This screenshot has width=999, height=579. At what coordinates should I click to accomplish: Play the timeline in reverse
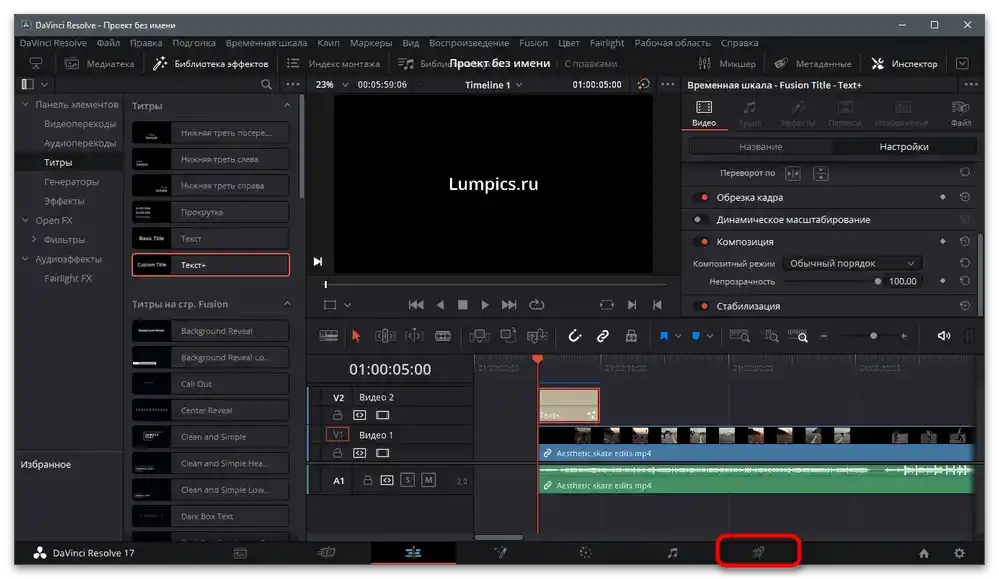440,305
